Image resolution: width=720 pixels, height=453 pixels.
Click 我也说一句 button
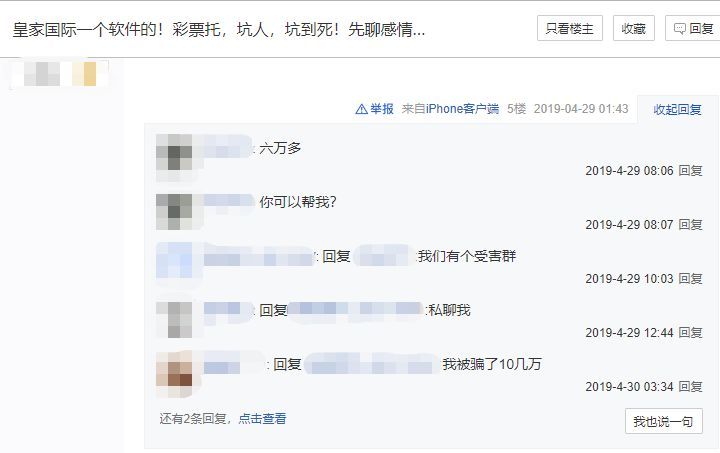point(664,421)
